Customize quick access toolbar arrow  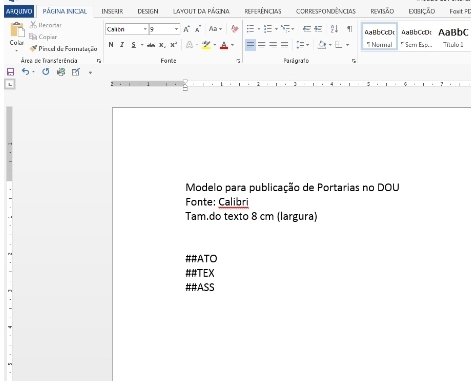pos(90,72)
